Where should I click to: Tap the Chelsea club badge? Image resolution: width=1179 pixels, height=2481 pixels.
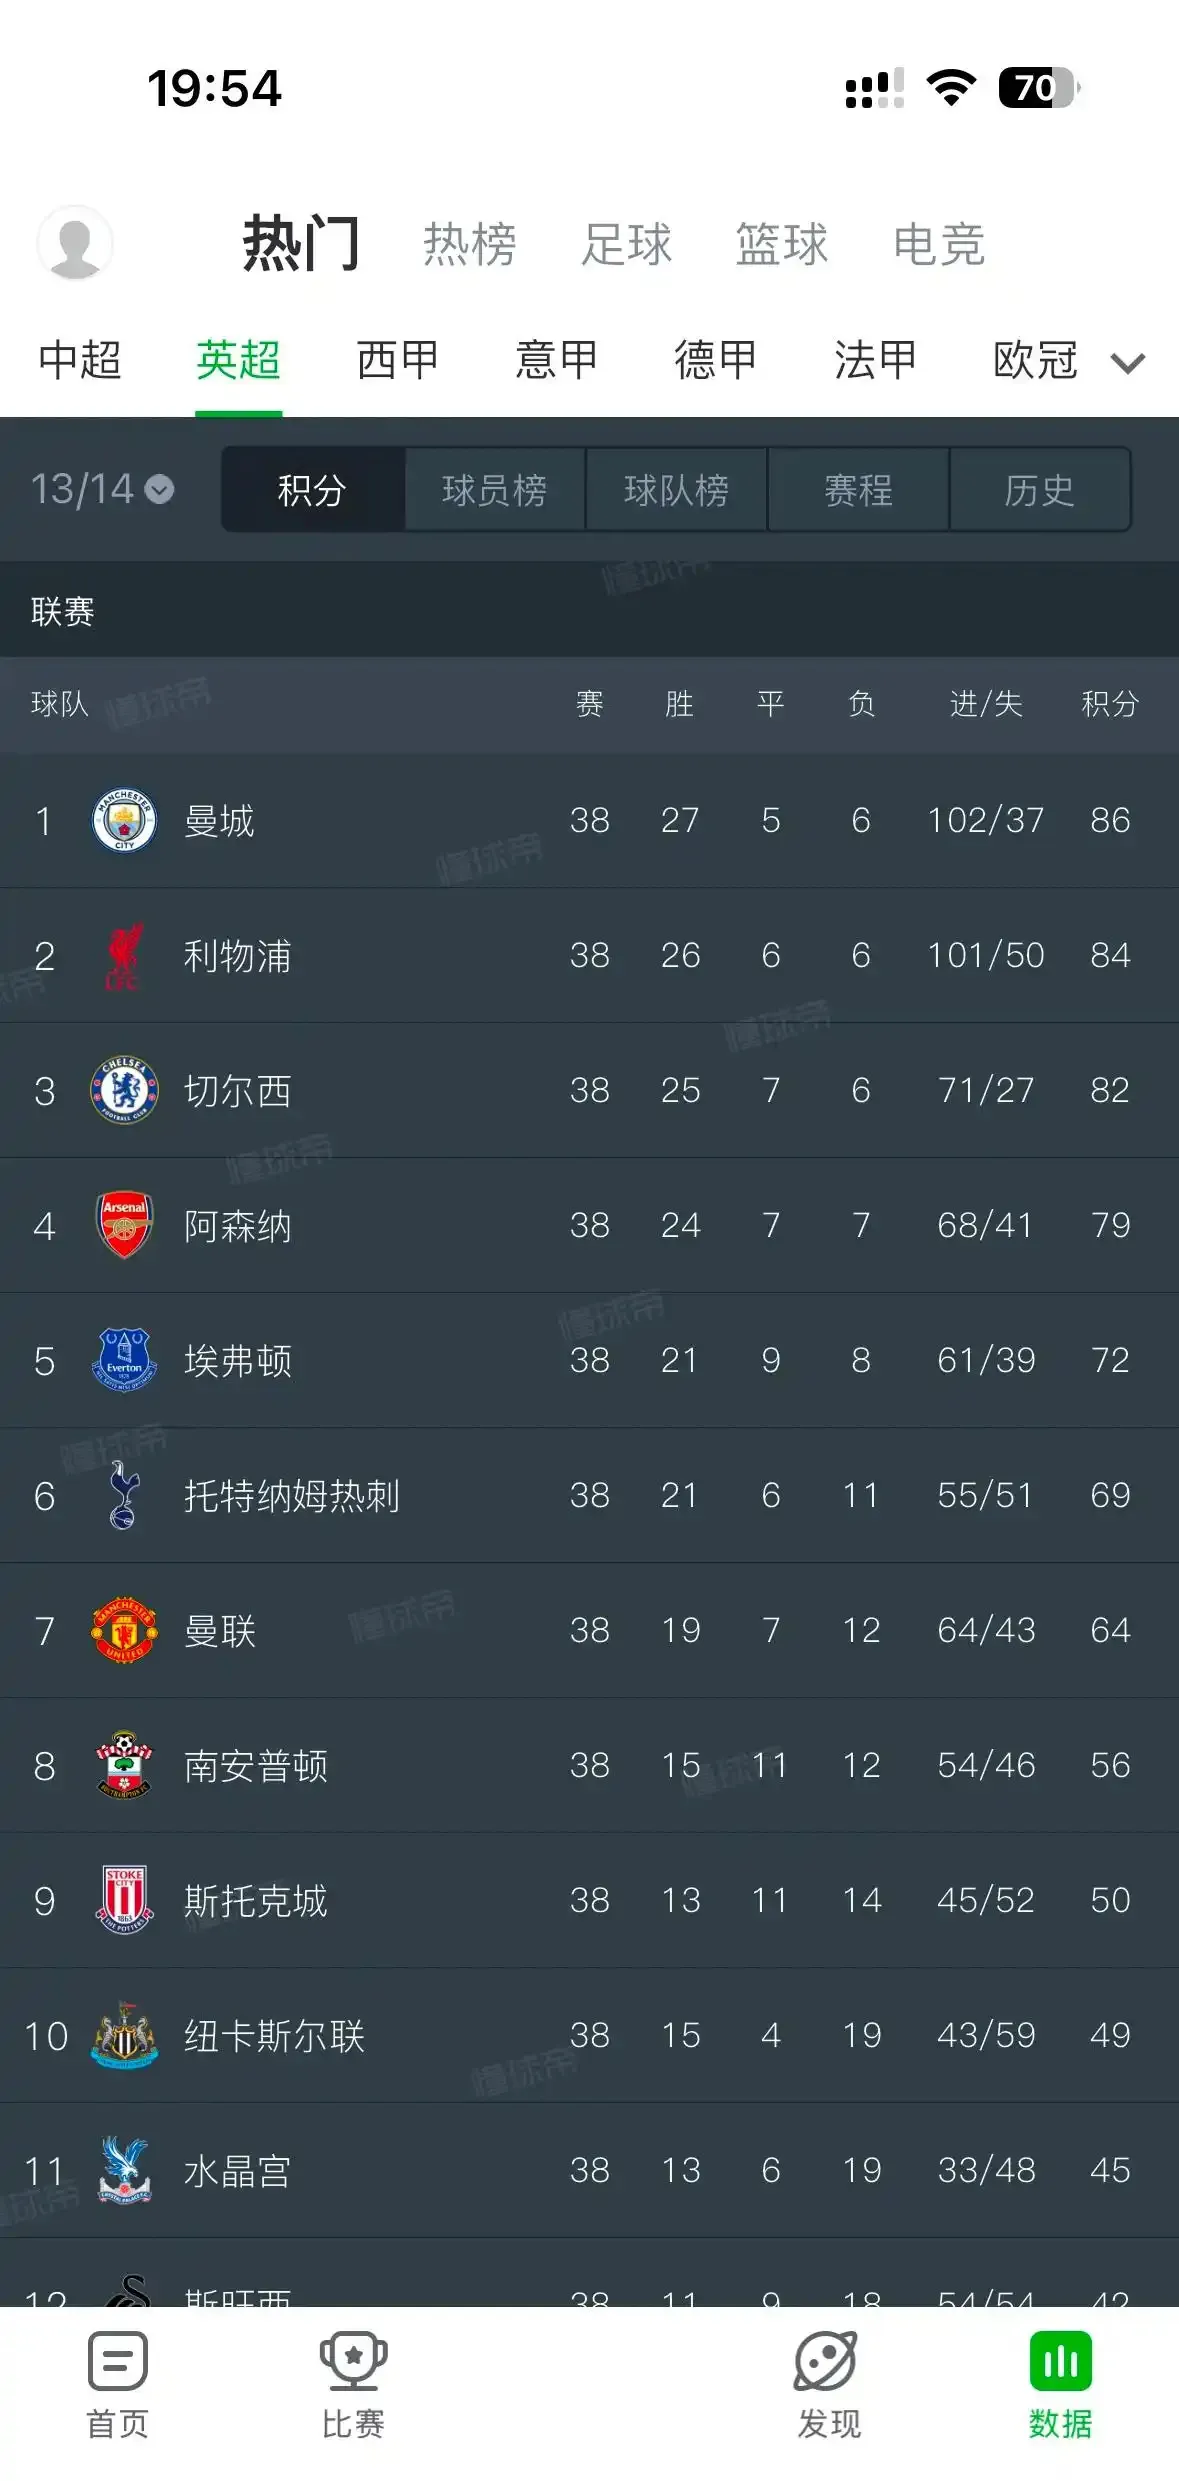pyautogui.click(x=122, y=1090)
